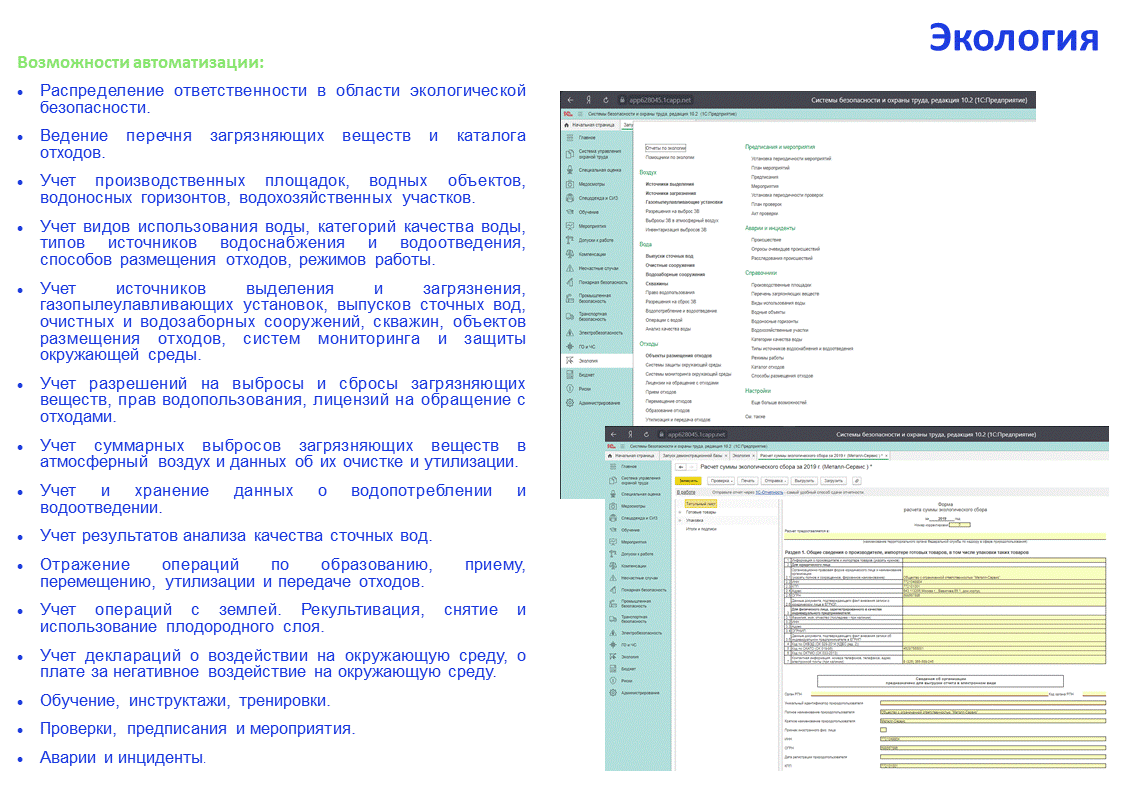The image size is (1123, 794).
Task: Click the Главное sidebar icon in the back window
Action: (570, 137)
